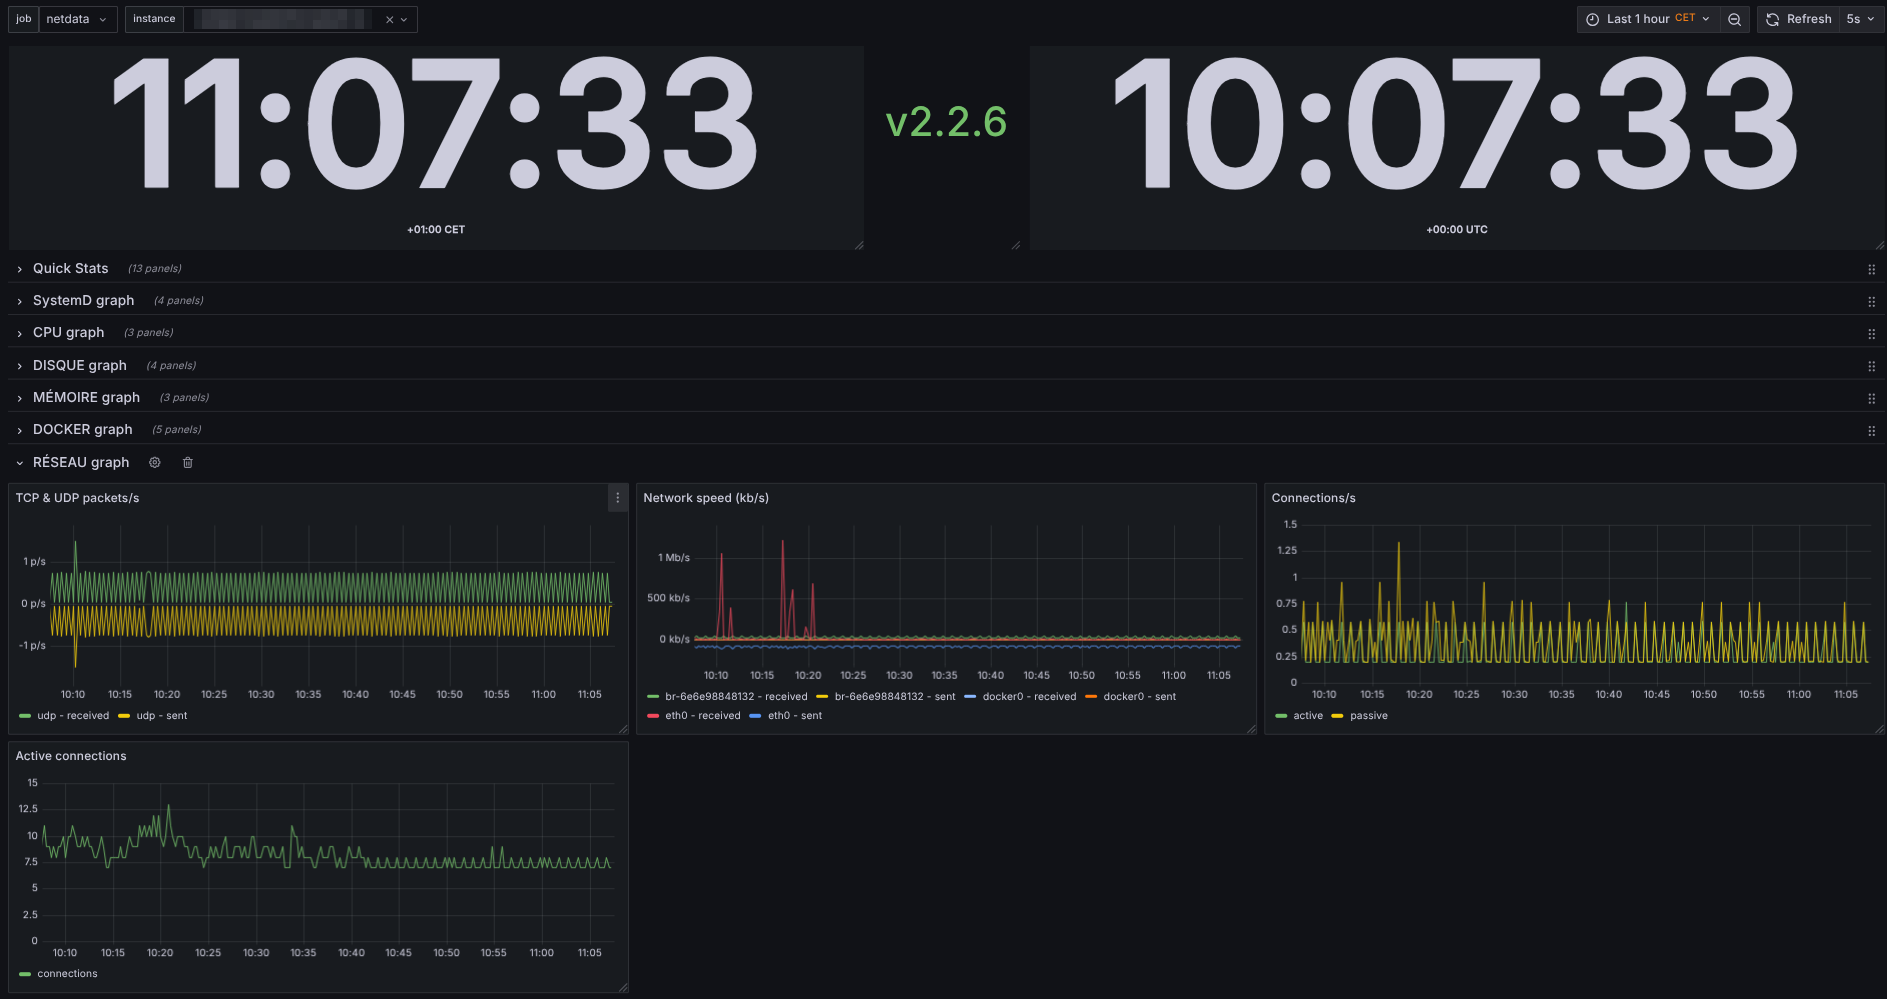
Task: Click the (13 panels) count beside Quick Stats
Action: pos(155,269)
